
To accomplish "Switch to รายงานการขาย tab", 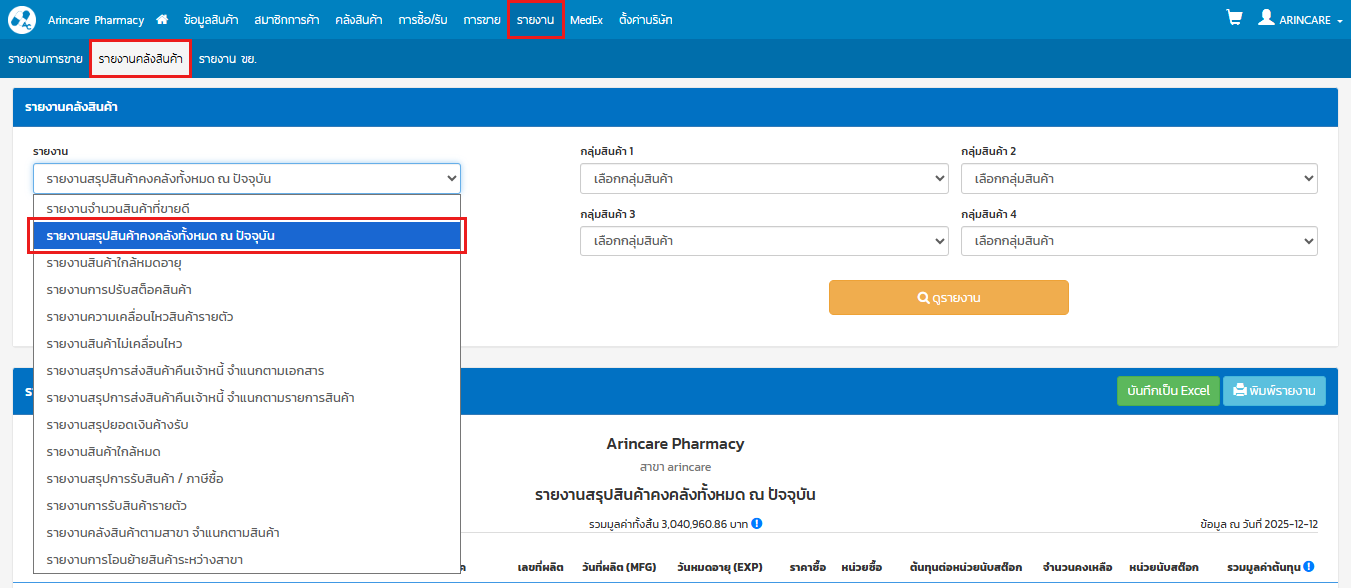I will [x=45, y=60].
